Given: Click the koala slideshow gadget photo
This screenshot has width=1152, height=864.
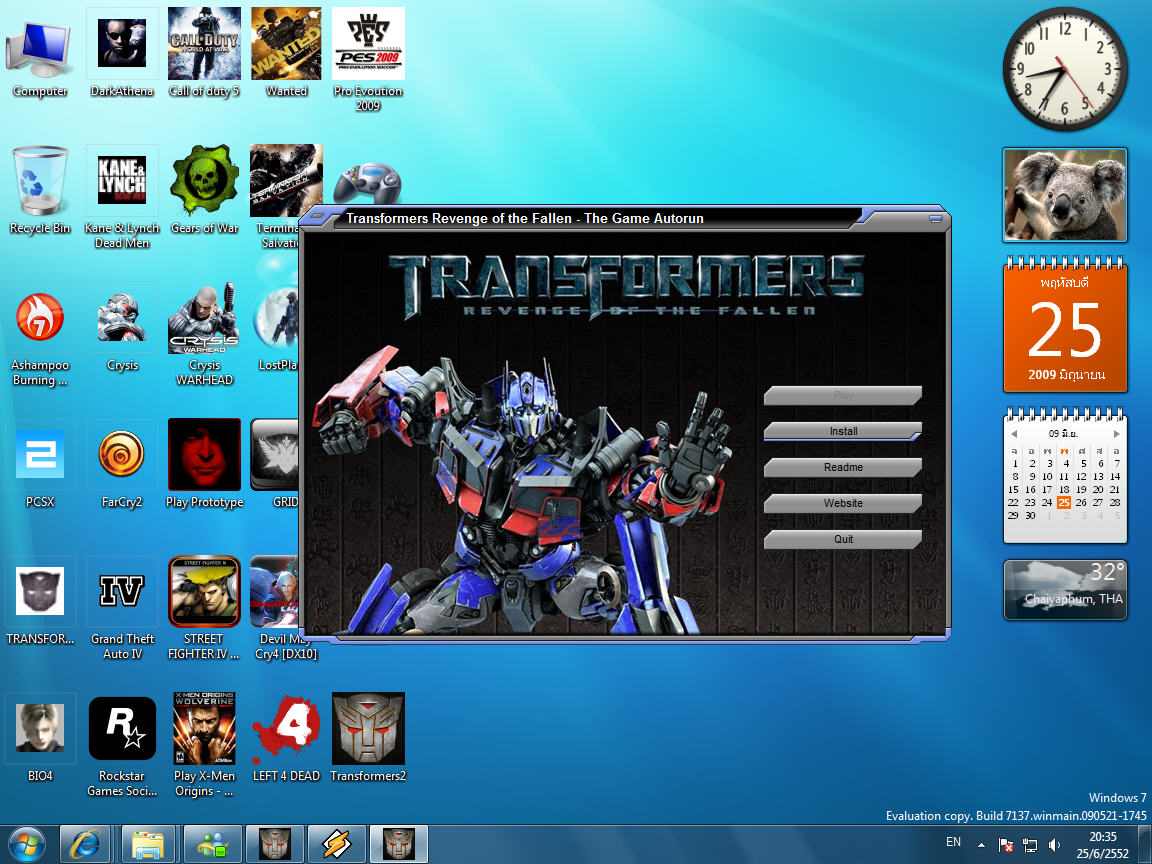Looking at the screenshot, I should click(1065, 195).
